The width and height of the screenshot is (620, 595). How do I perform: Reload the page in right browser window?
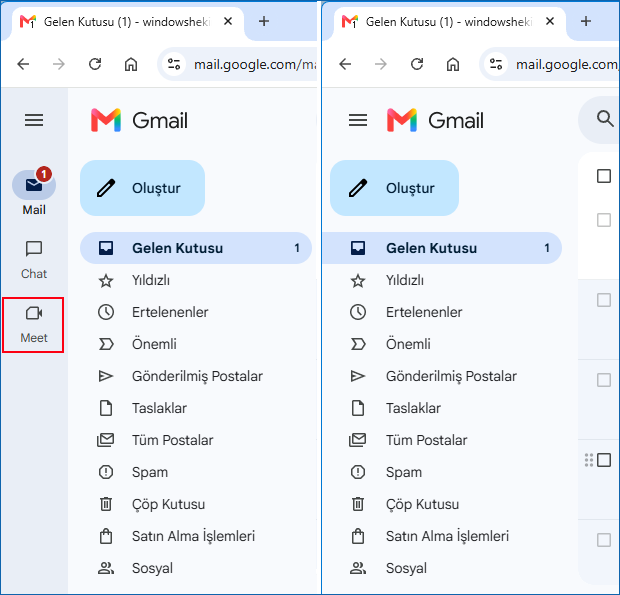pyautogui.click(x=417, y=64)
